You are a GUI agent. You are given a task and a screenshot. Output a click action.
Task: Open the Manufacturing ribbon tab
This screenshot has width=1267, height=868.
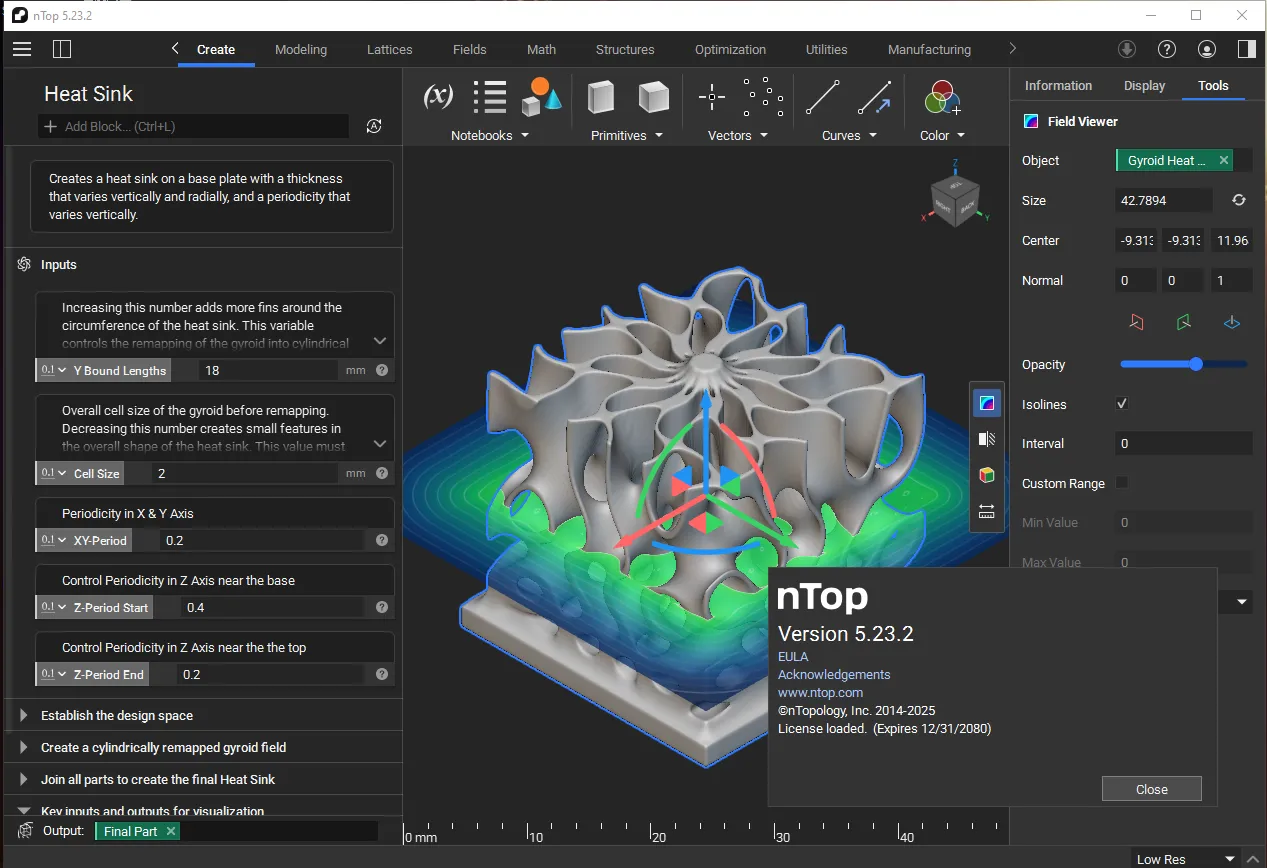929,49
